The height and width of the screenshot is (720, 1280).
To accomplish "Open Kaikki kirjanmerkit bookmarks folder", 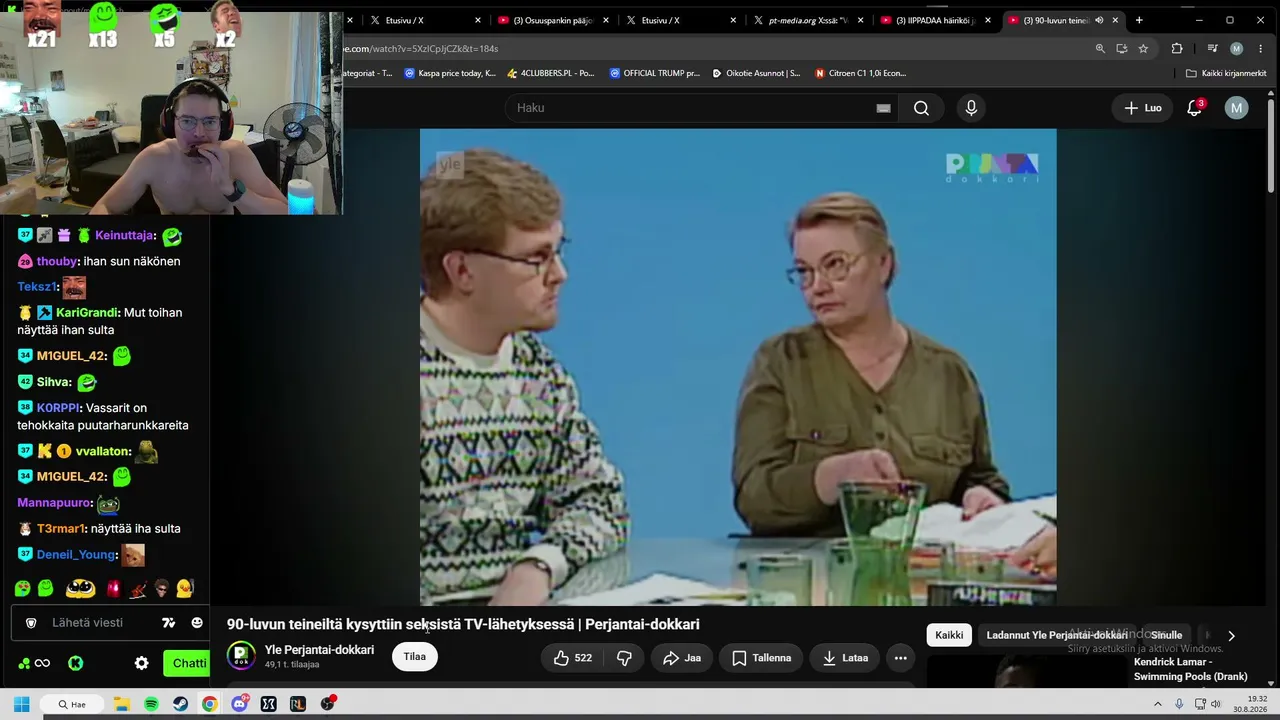I will point(1226,73).
